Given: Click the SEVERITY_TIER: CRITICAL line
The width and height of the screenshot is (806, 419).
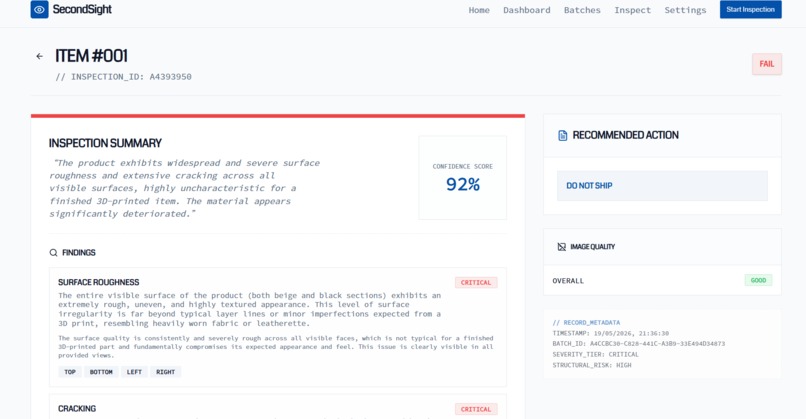Looking at the screenshot, I should (x=596, y=354).
